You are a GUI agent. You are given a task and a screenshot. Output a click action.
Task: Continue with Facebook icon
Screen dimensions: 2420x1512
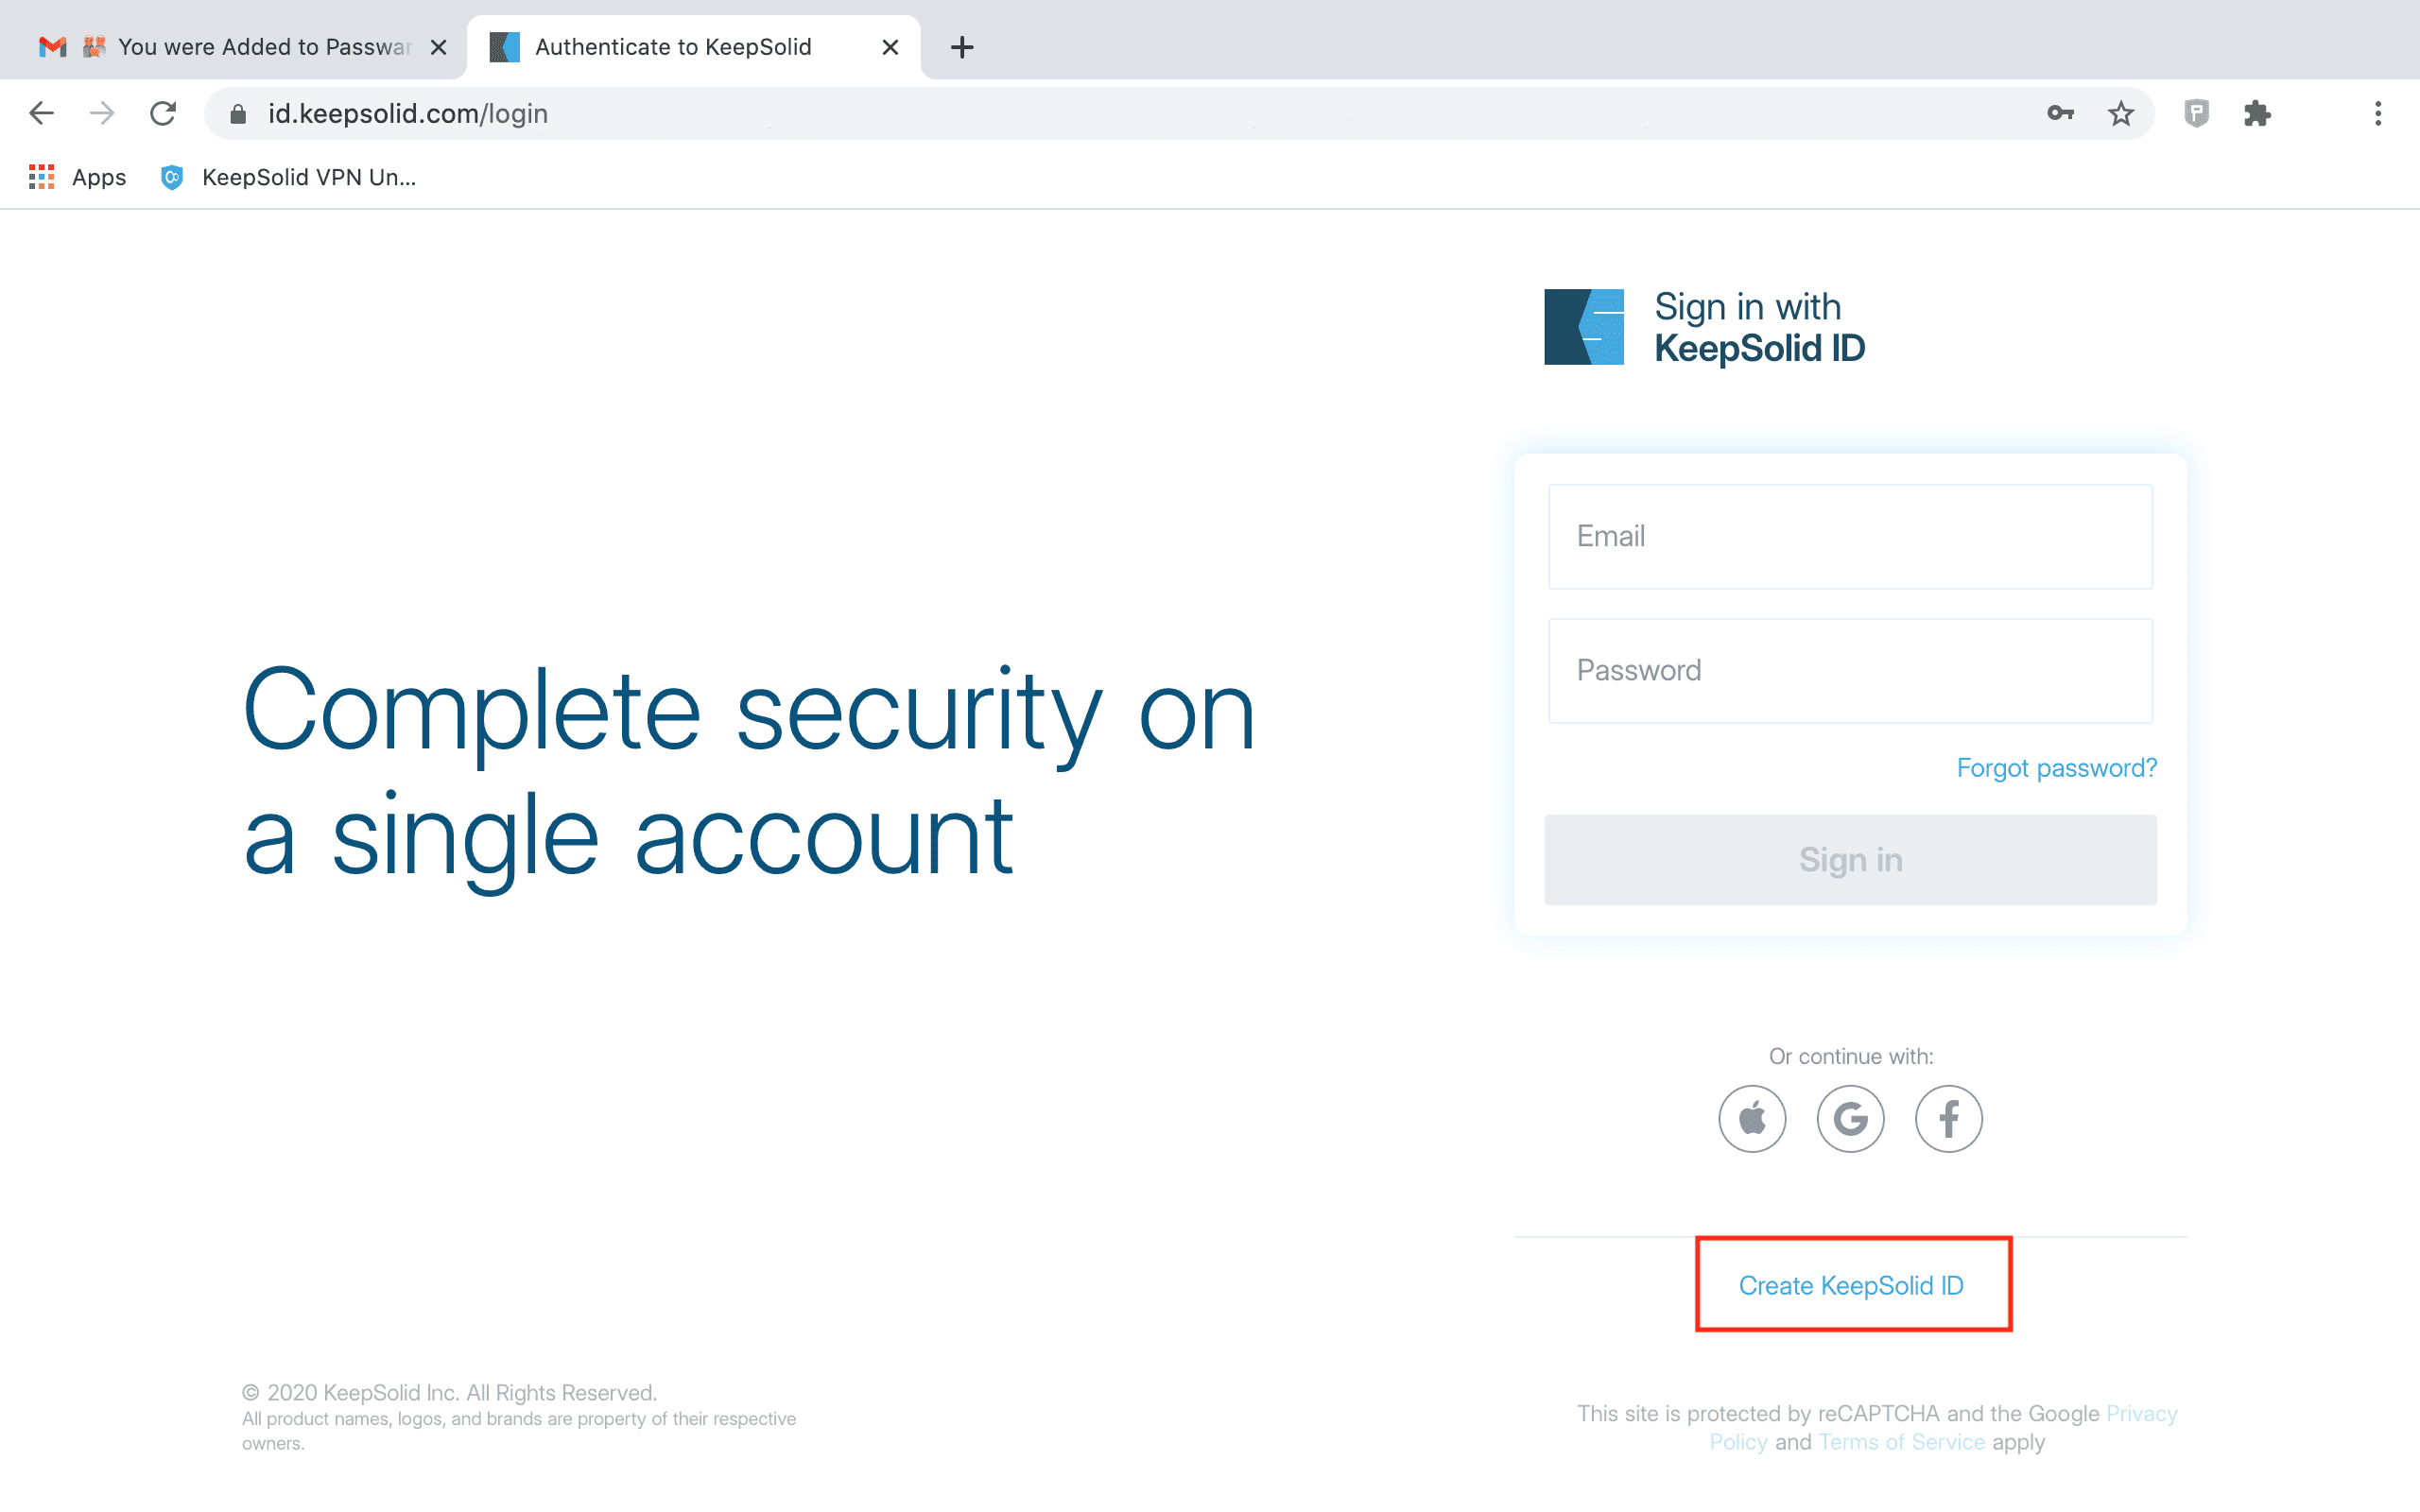[x=1948, y=1118]
